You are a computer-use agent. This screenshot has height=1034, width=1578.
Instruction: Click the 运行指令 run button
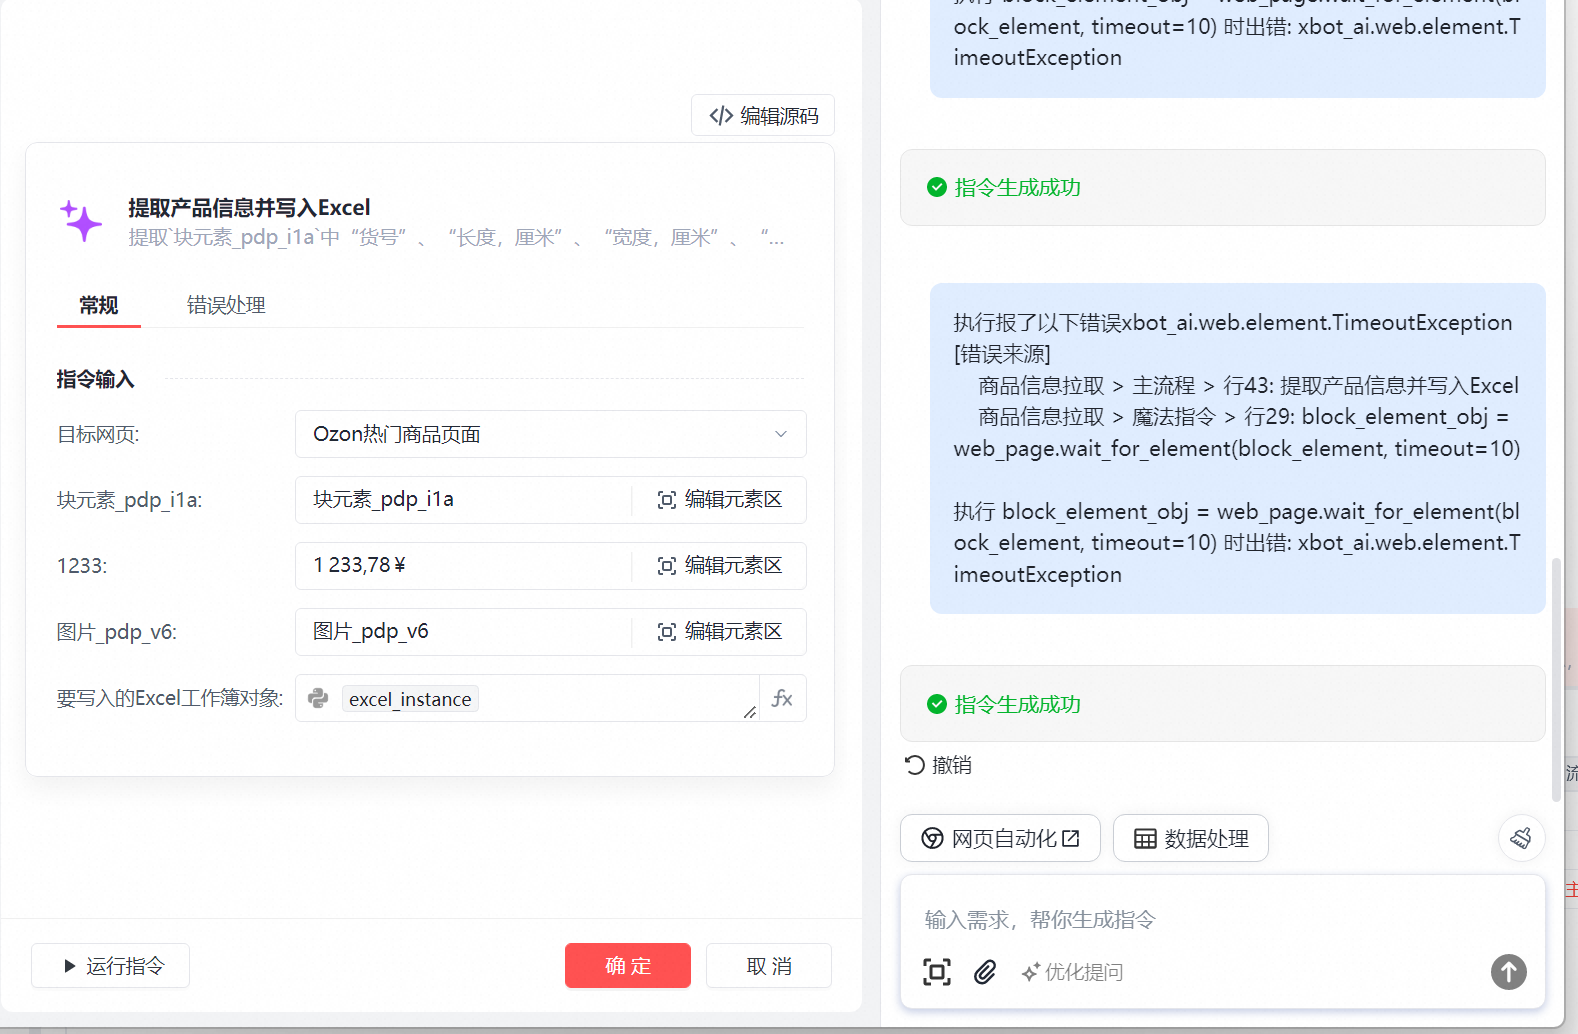point(110,966)
